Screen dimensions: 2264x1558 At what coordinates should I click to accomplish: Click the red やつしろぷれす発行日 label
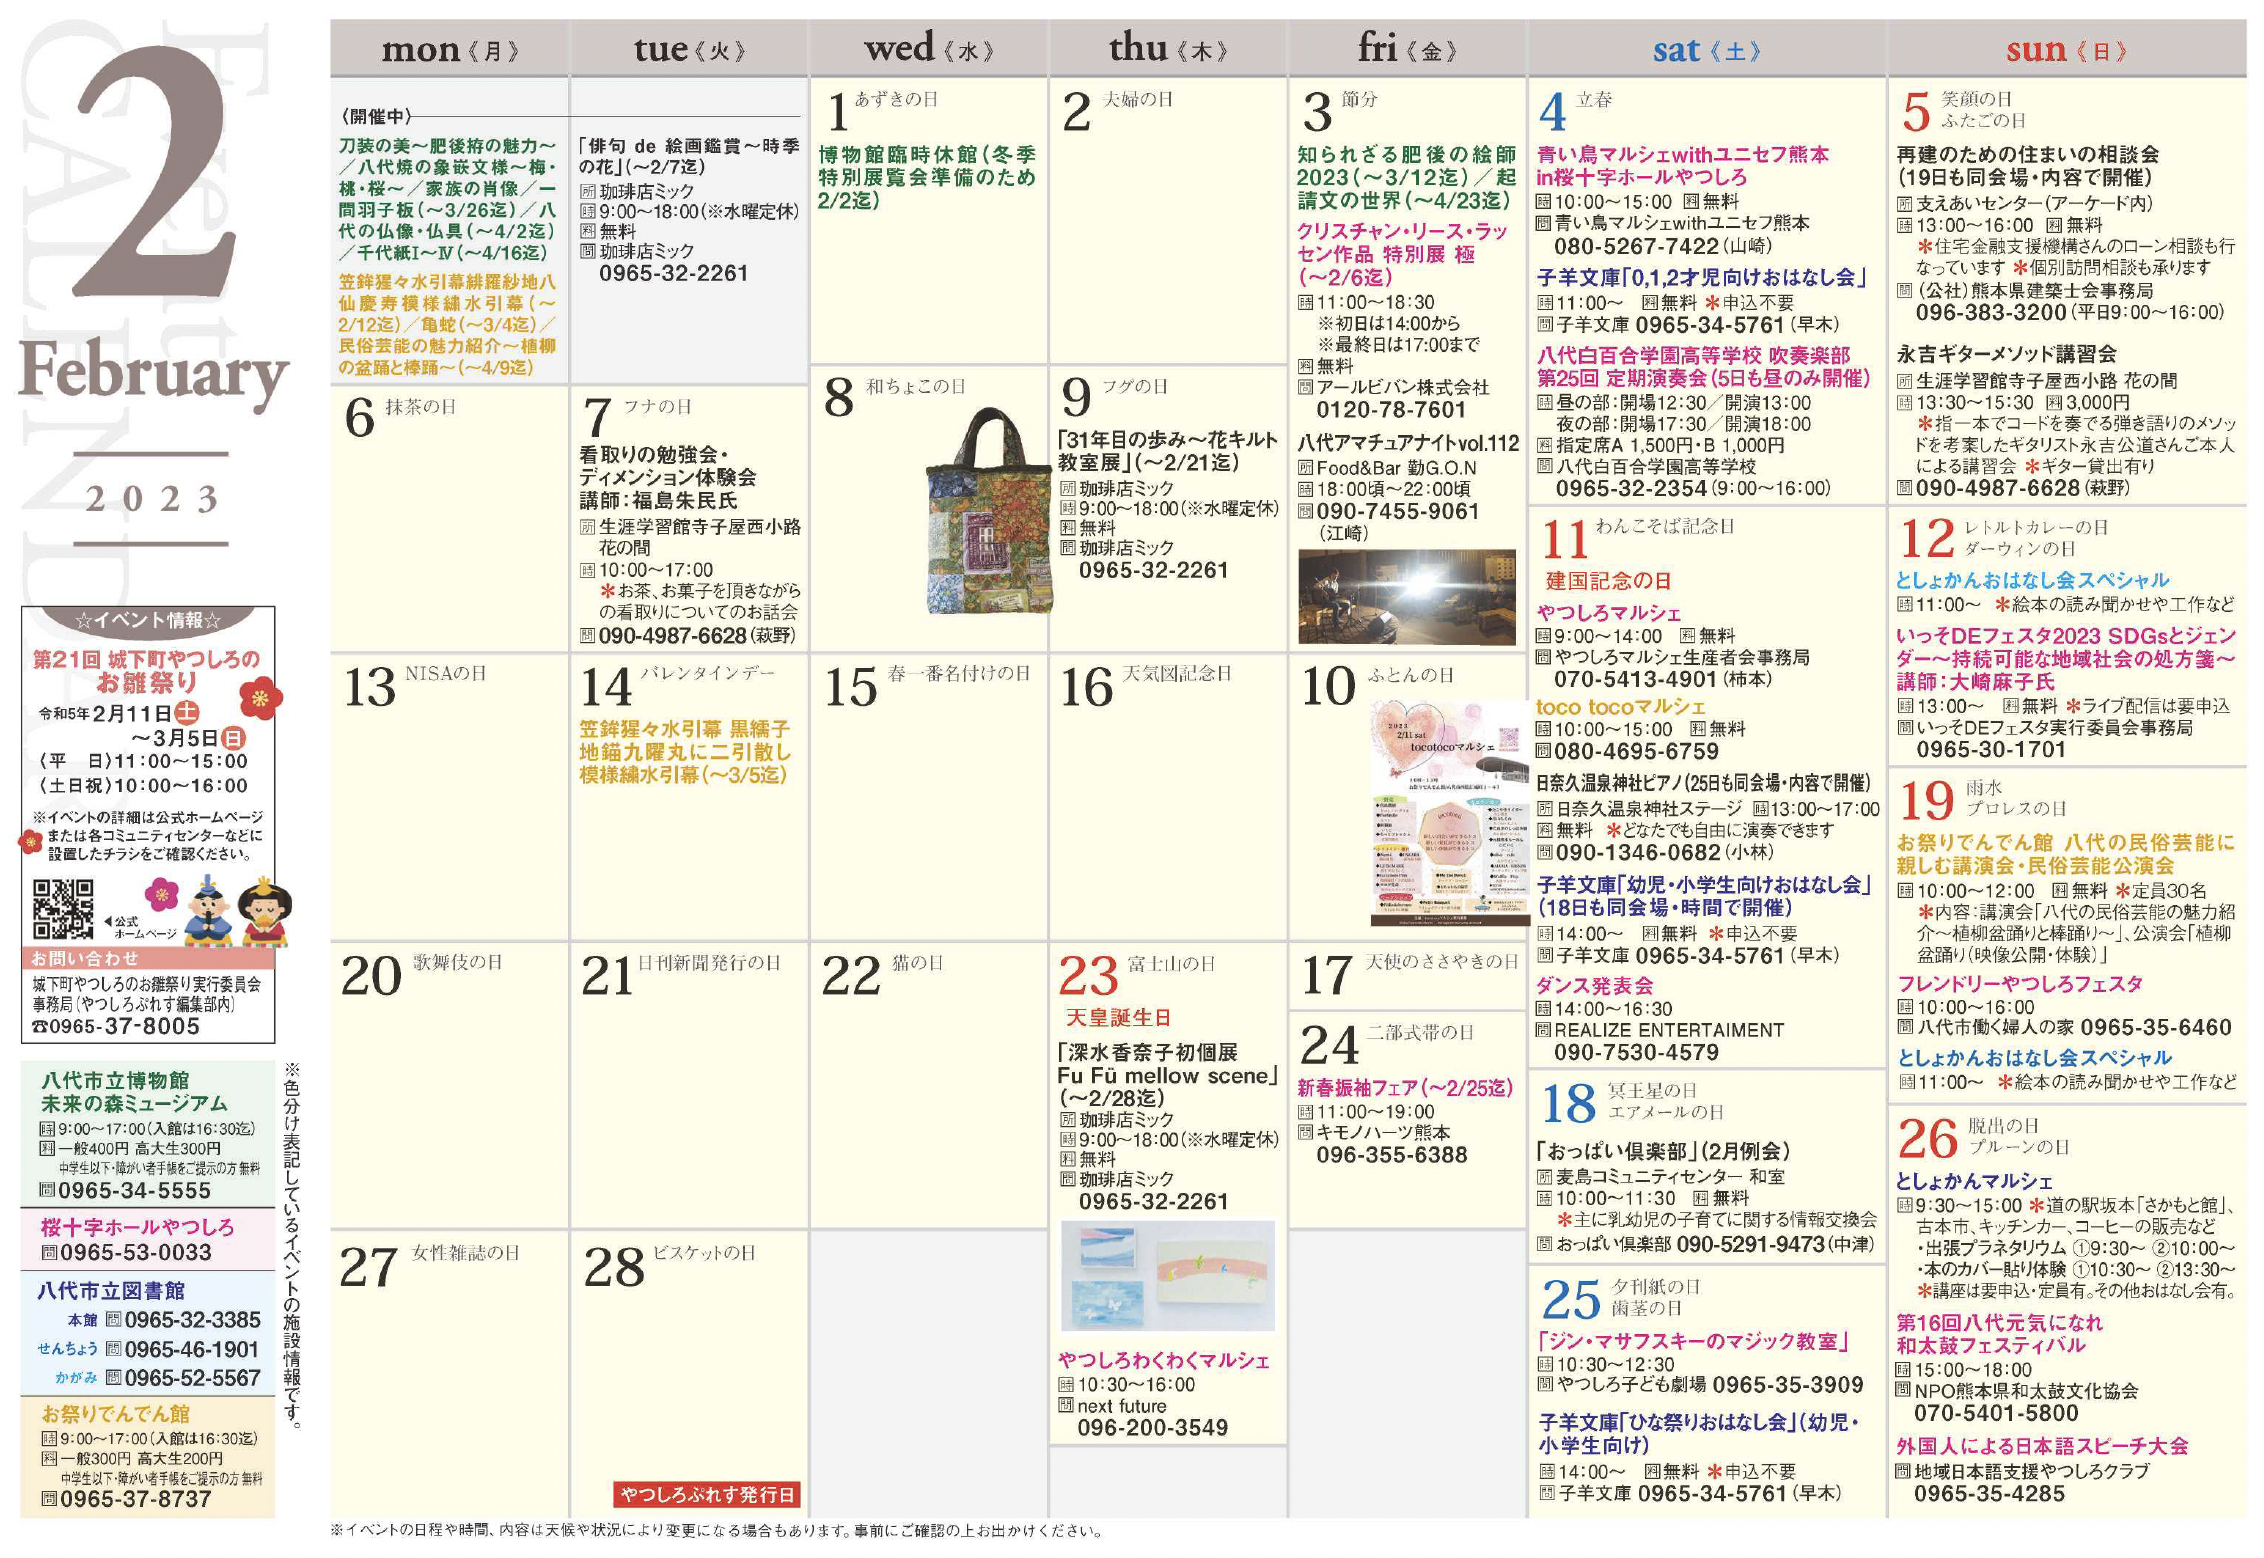tap(706, 1495)
